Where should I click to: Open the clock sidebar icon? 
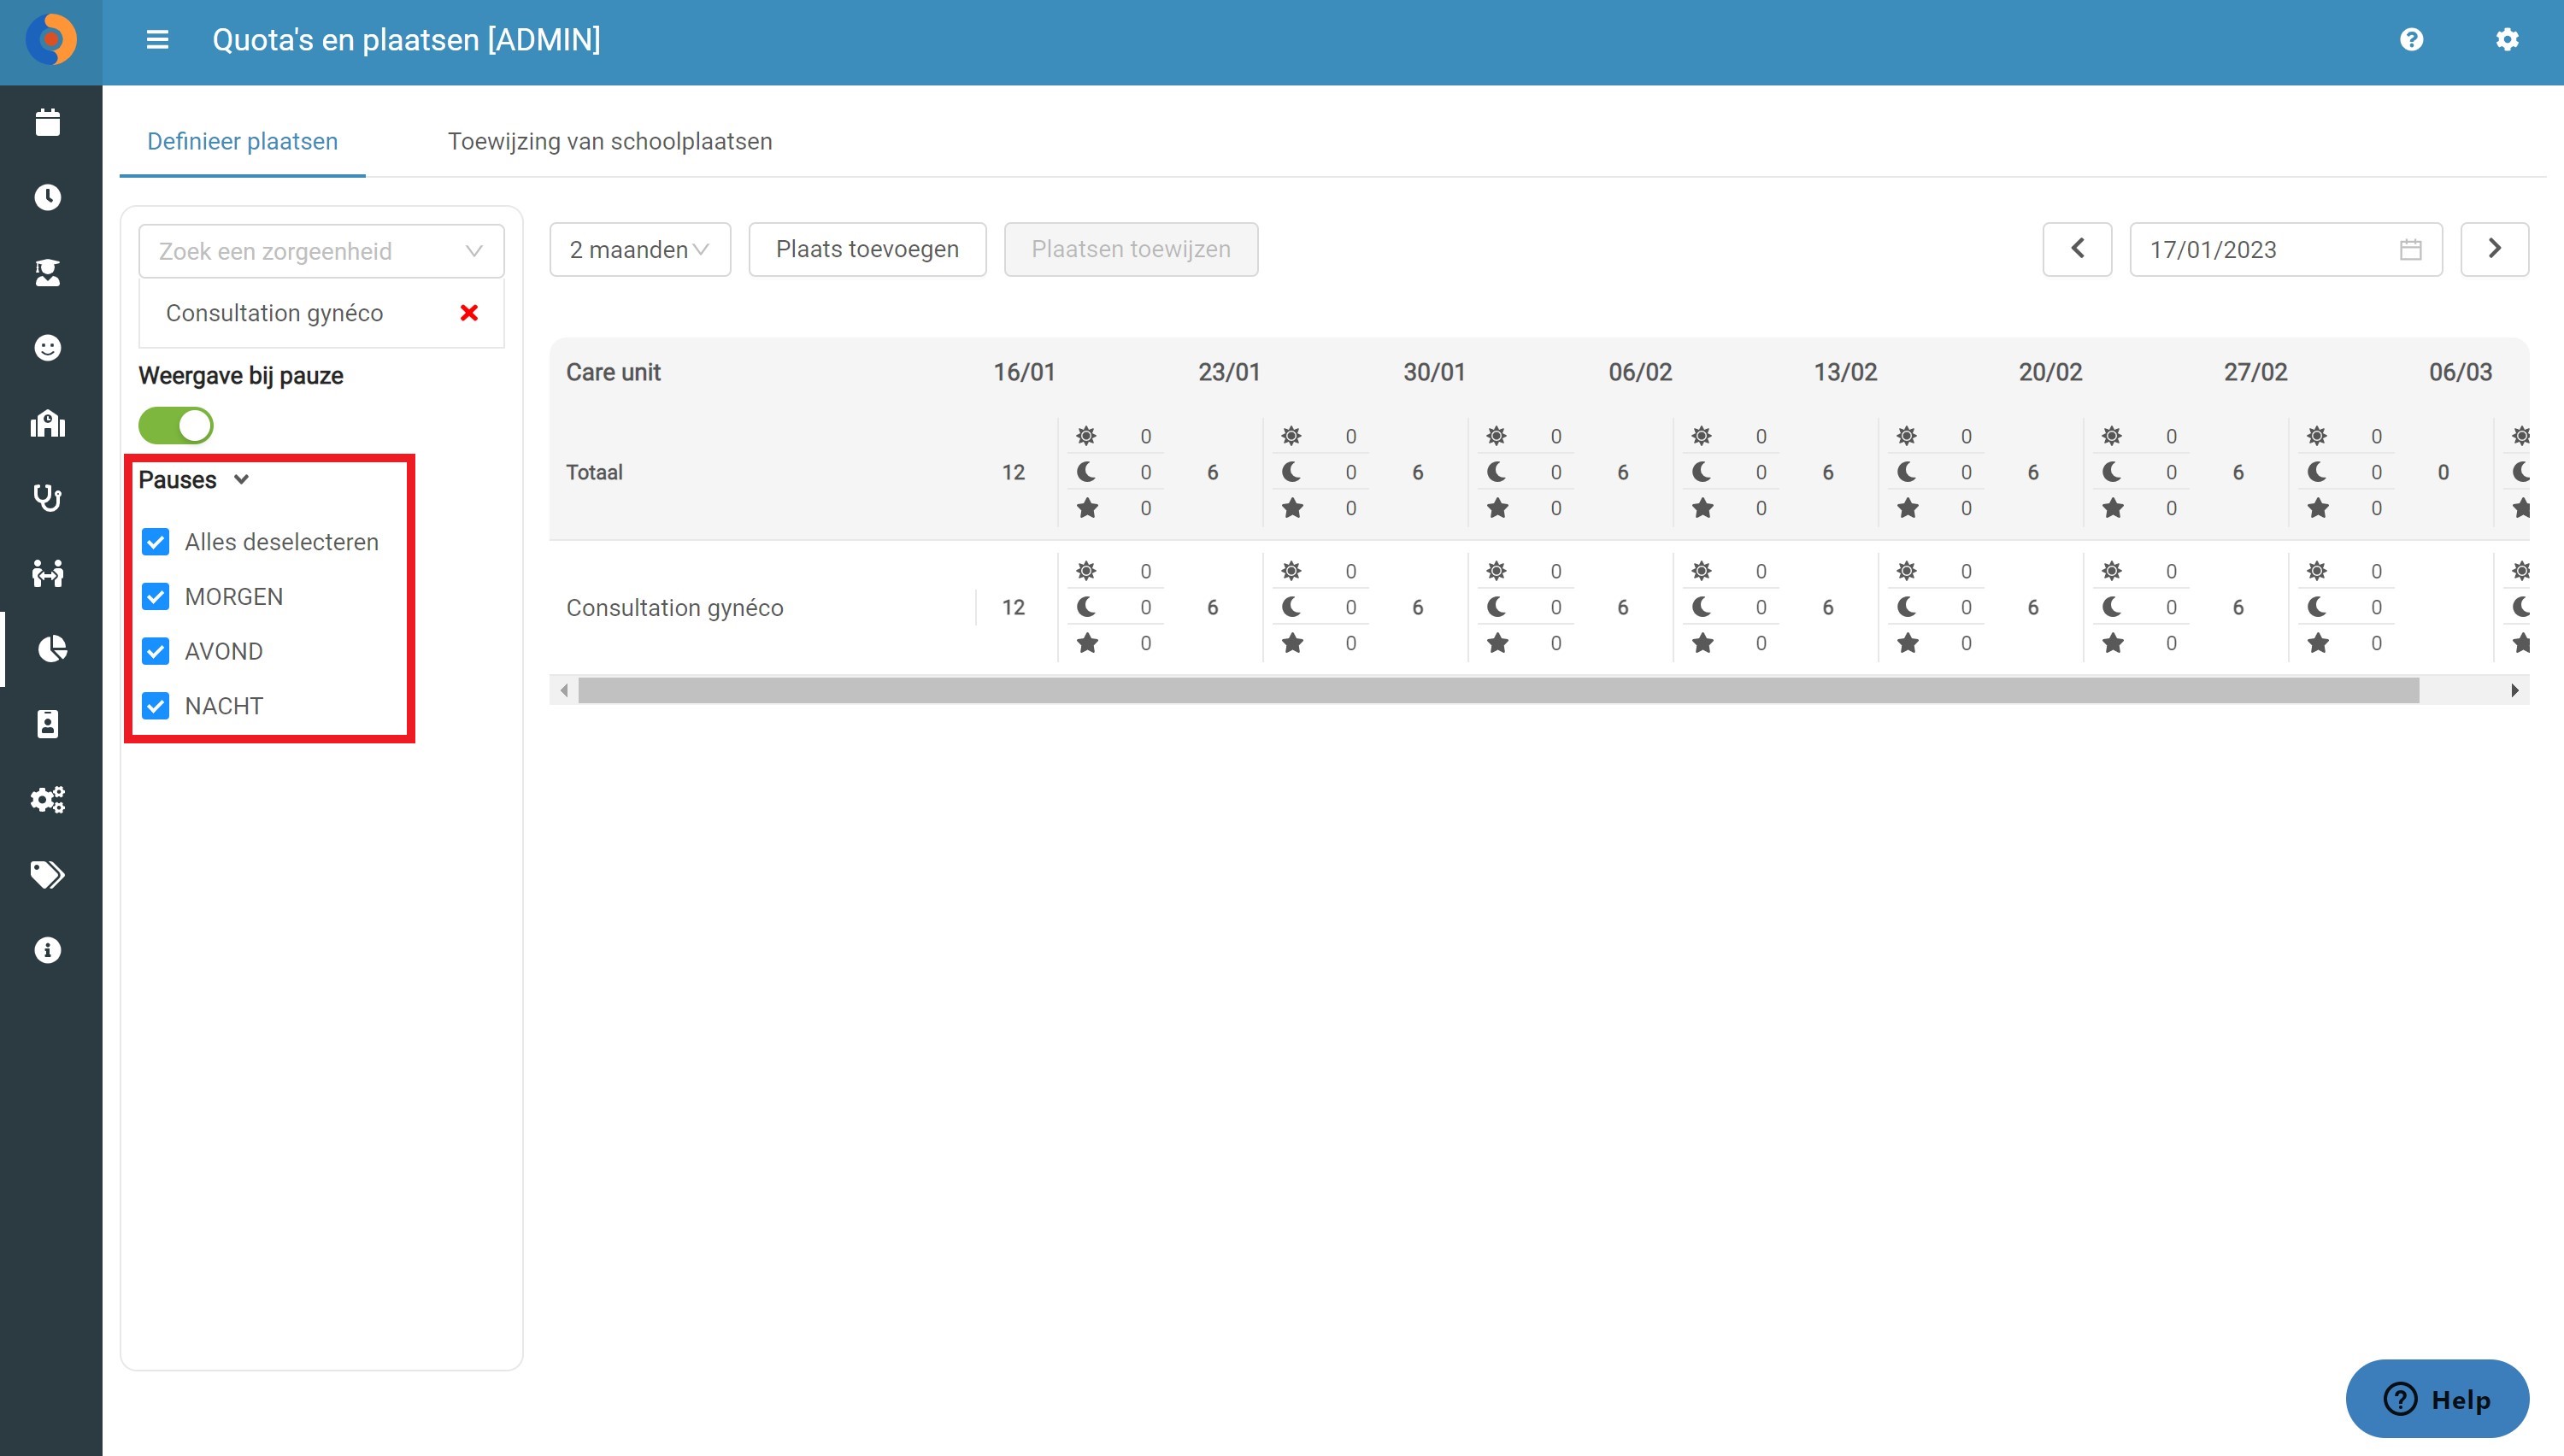pos(48,197)
